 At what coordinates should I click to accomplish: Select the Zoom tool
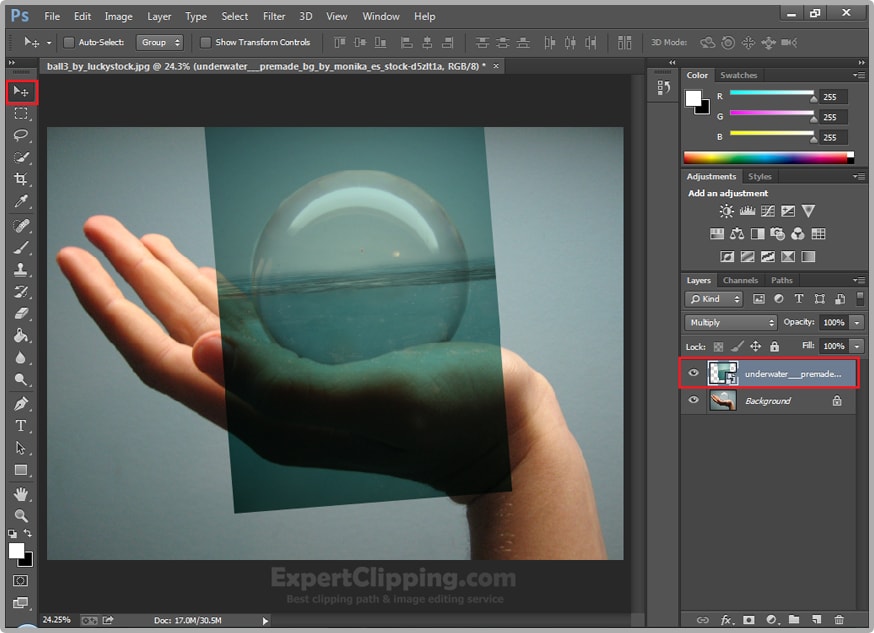pos(21,516)
